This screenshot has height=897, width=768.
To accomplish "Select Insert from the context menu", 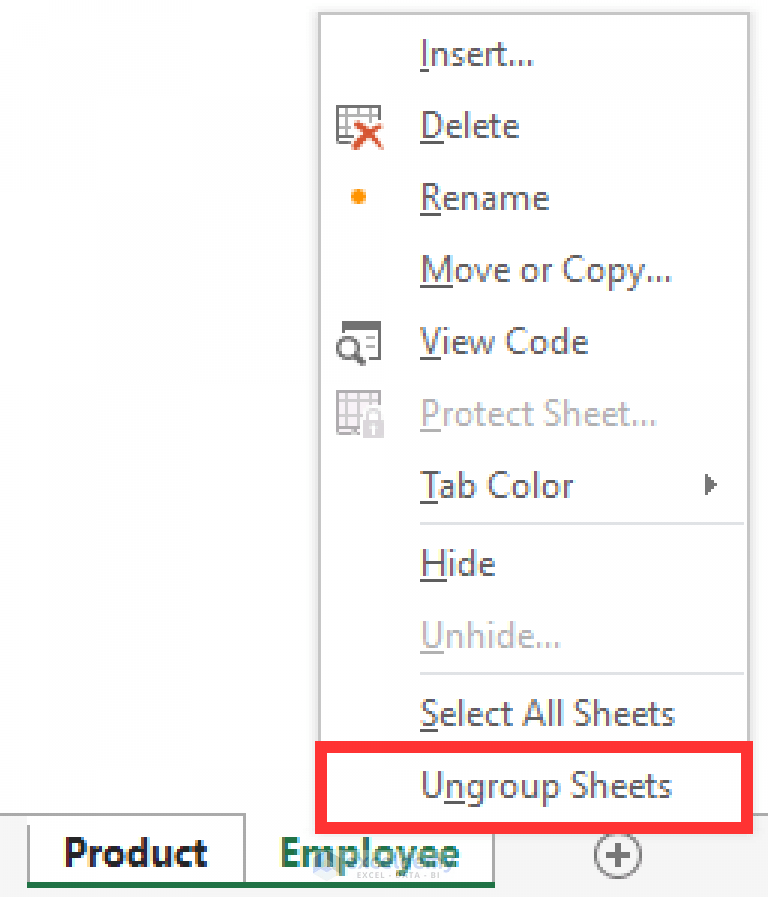I will click(x=477, y=54).
